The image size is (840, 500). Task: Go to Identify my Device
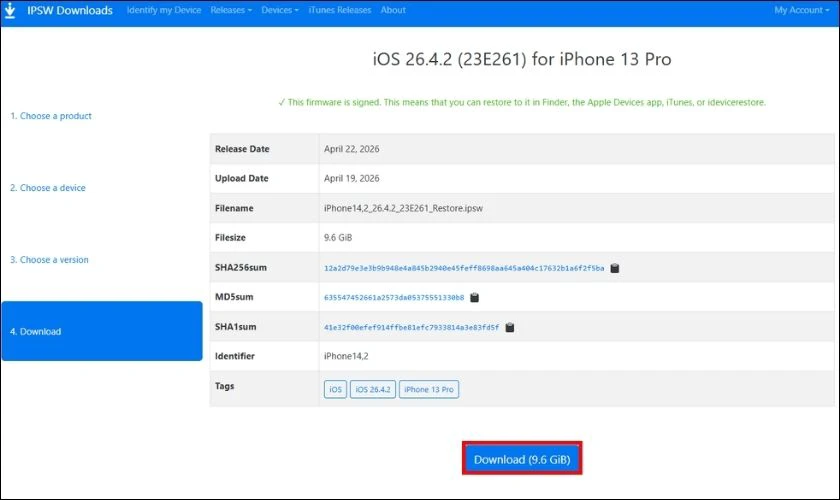coord(164,10)
